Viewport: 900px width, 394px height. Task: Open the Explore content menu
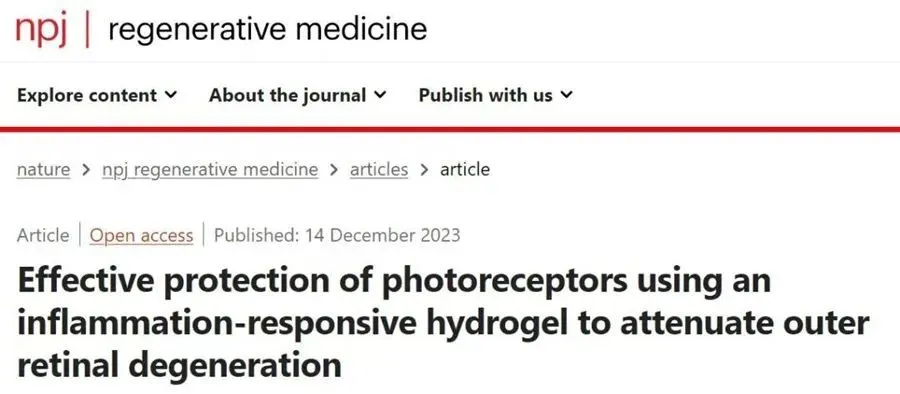point(97,95)
